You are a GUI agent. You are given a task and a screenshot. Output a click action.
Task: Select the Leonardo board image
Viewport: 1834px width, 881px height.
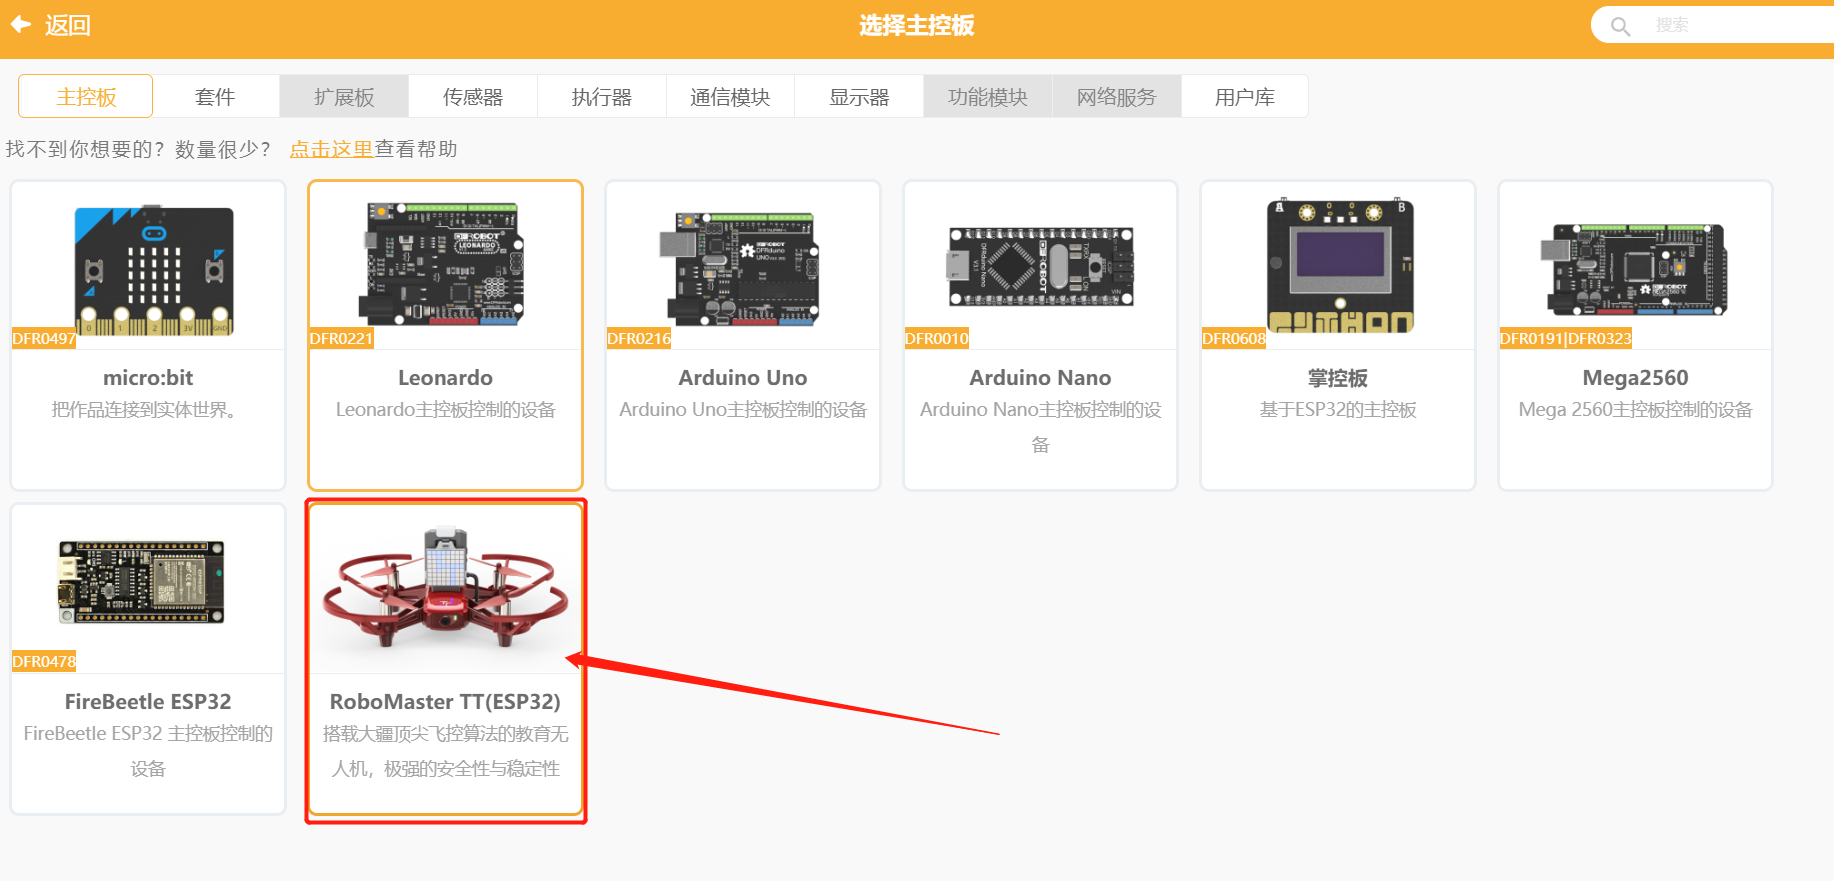(444, 264)
